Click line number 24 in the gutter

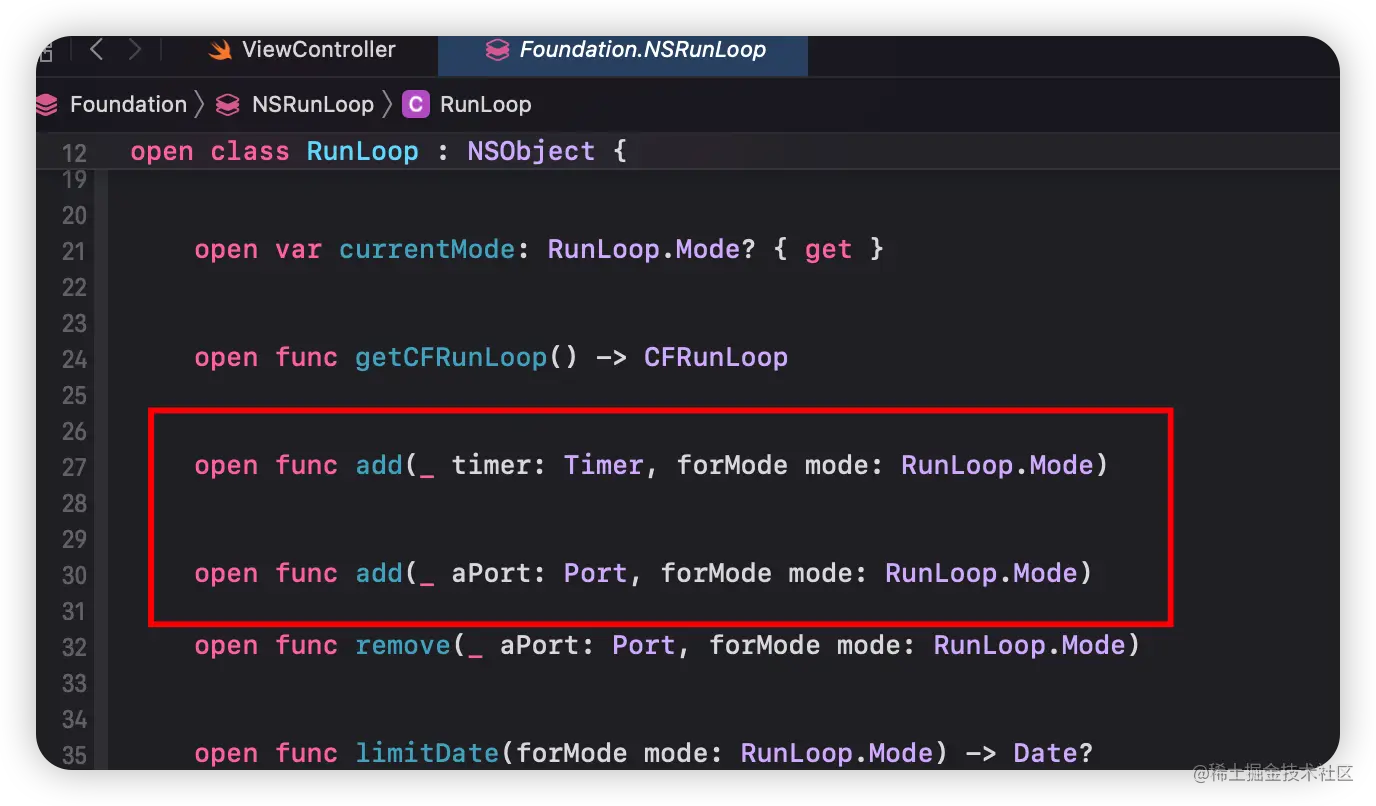pos(74,359)
